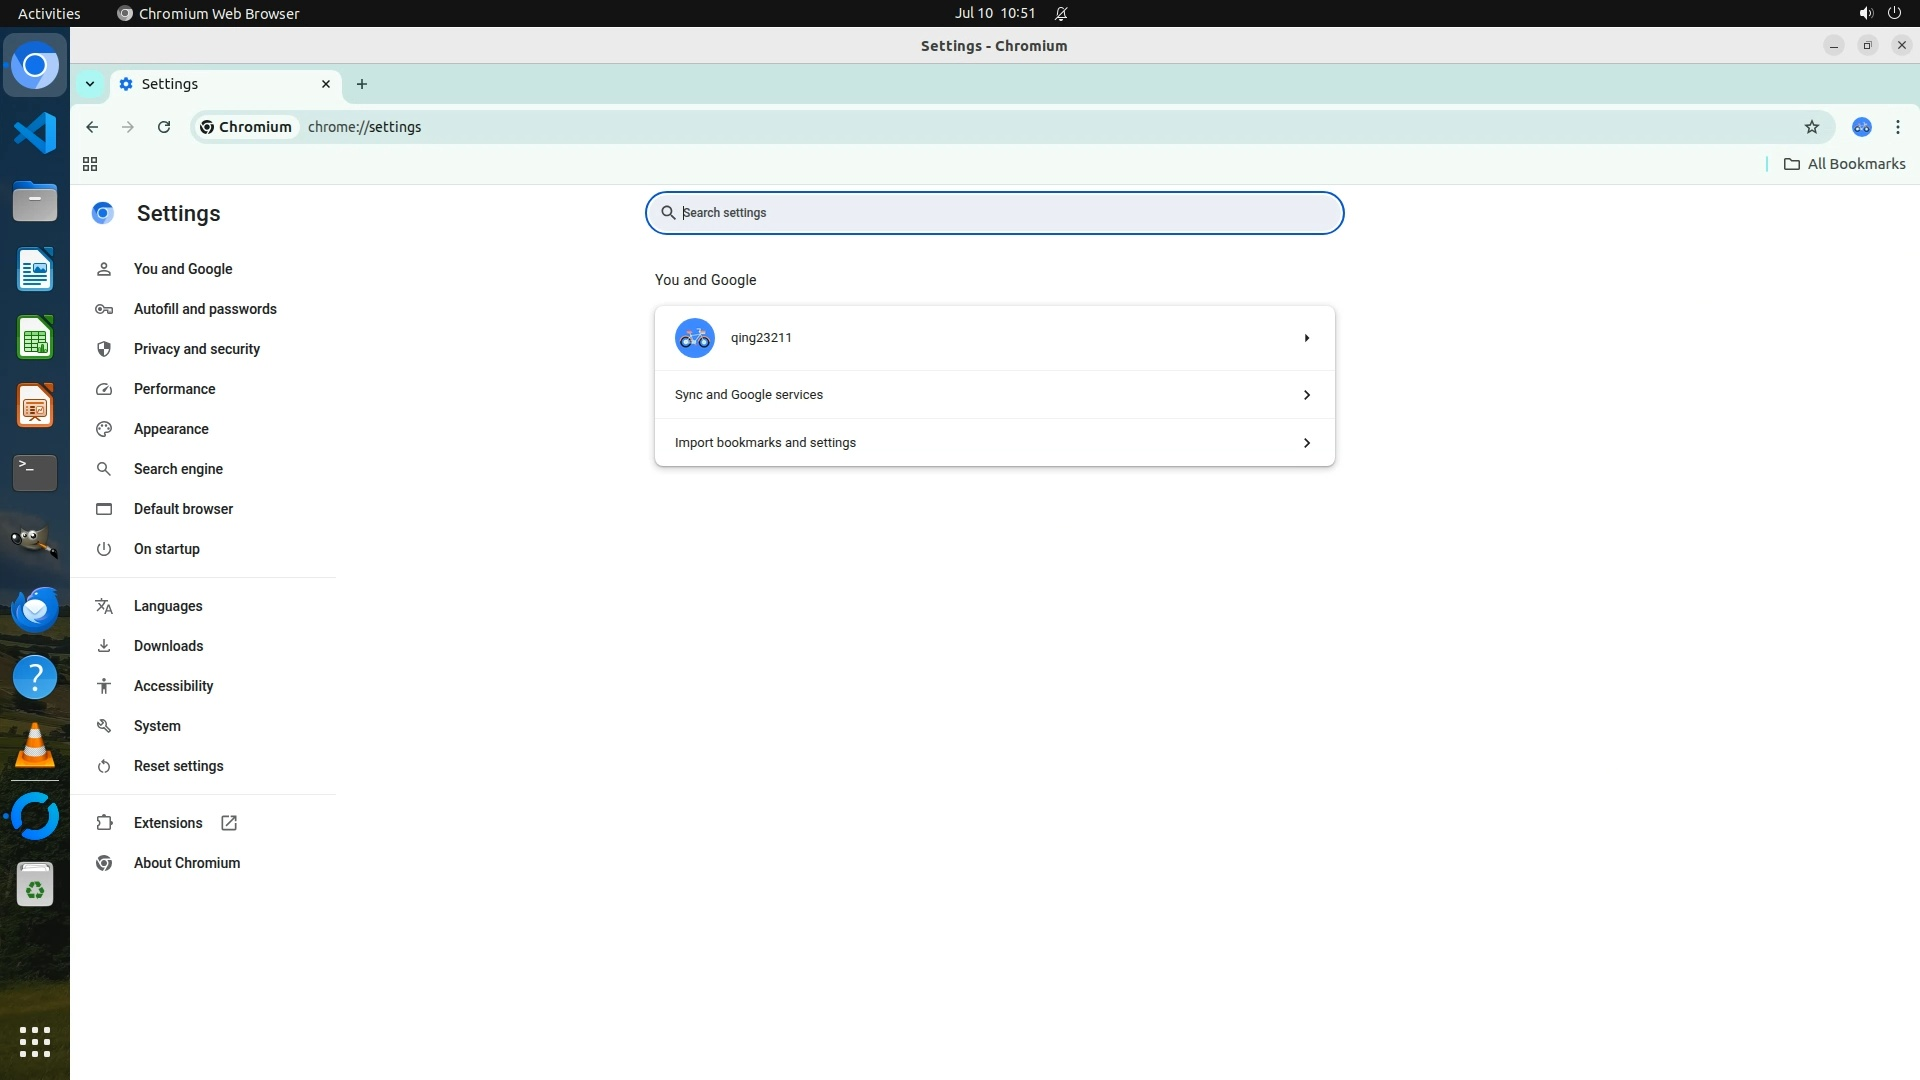Bookmark this page with the star icon
Viewport: 1920px width, 1080px height.
click(1811, 127)
